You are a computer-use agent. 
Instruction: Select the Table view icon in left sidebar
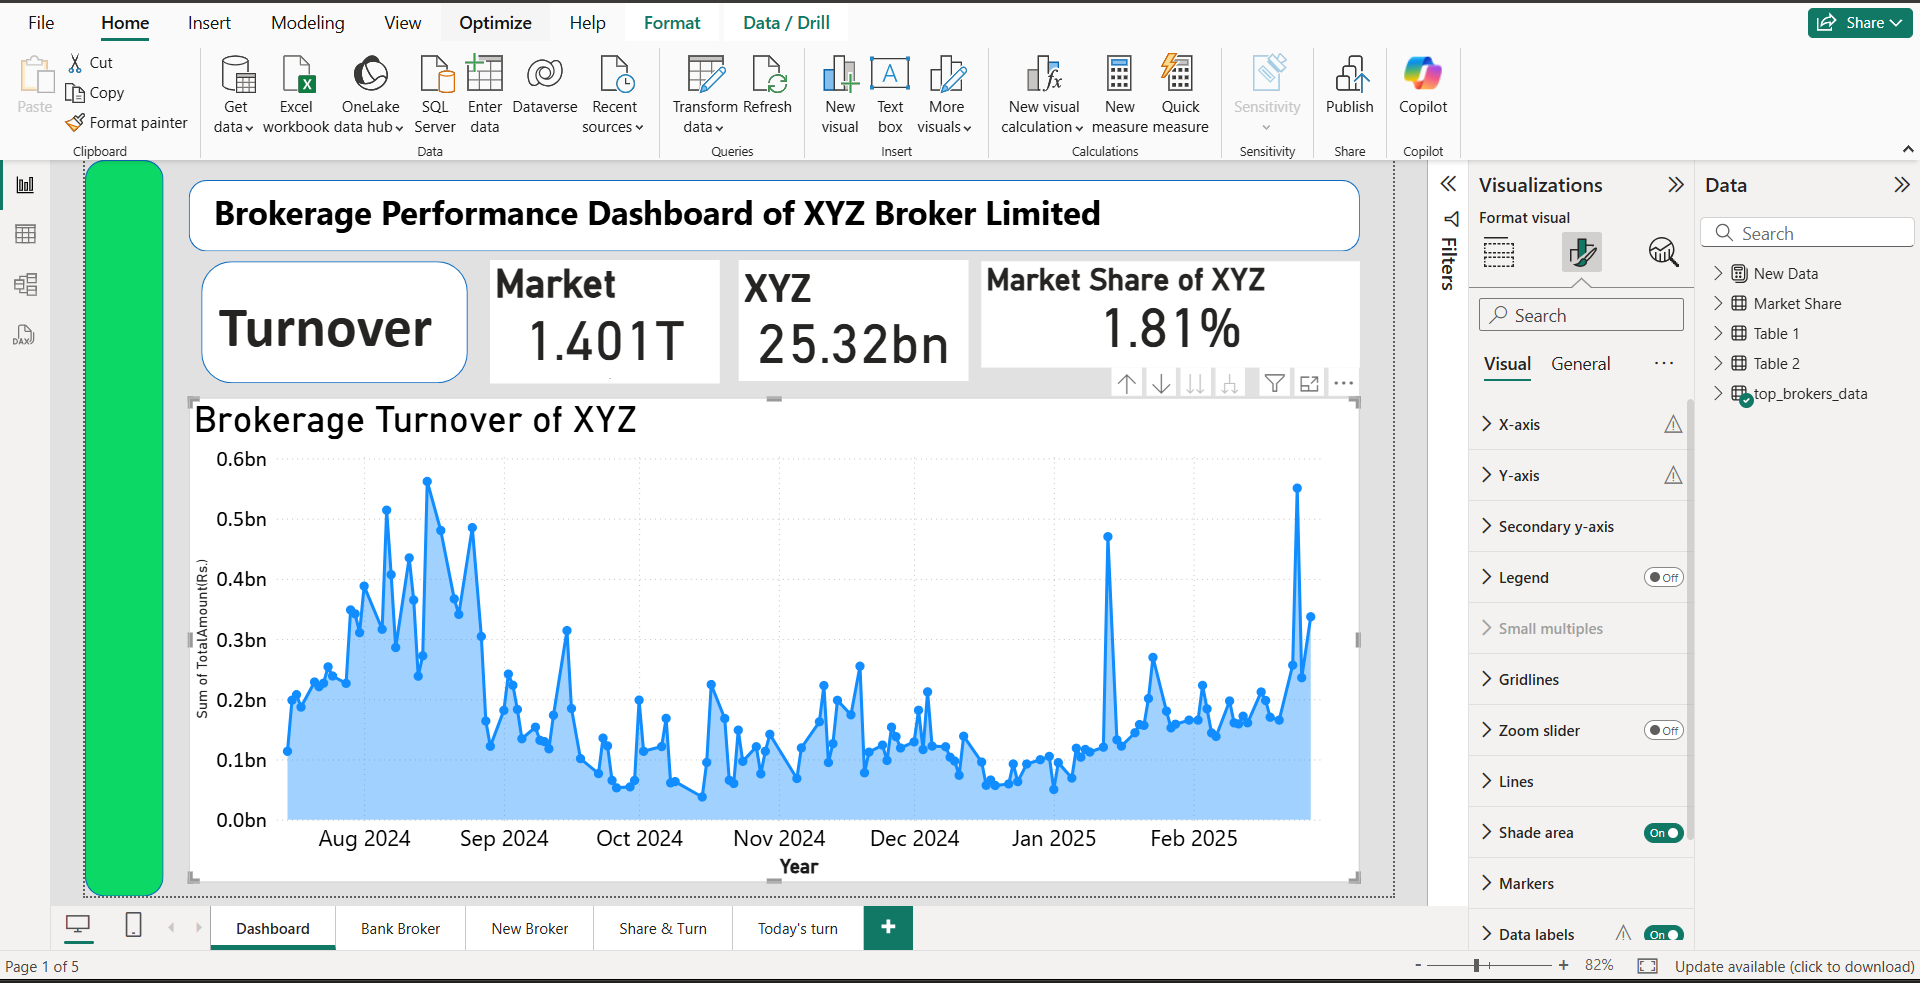point(25,233)
